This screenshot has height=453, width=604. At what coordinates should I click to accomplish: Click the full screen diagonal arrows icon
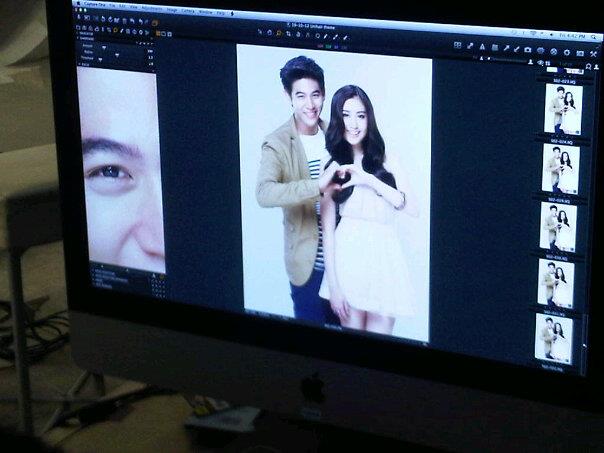470,46
